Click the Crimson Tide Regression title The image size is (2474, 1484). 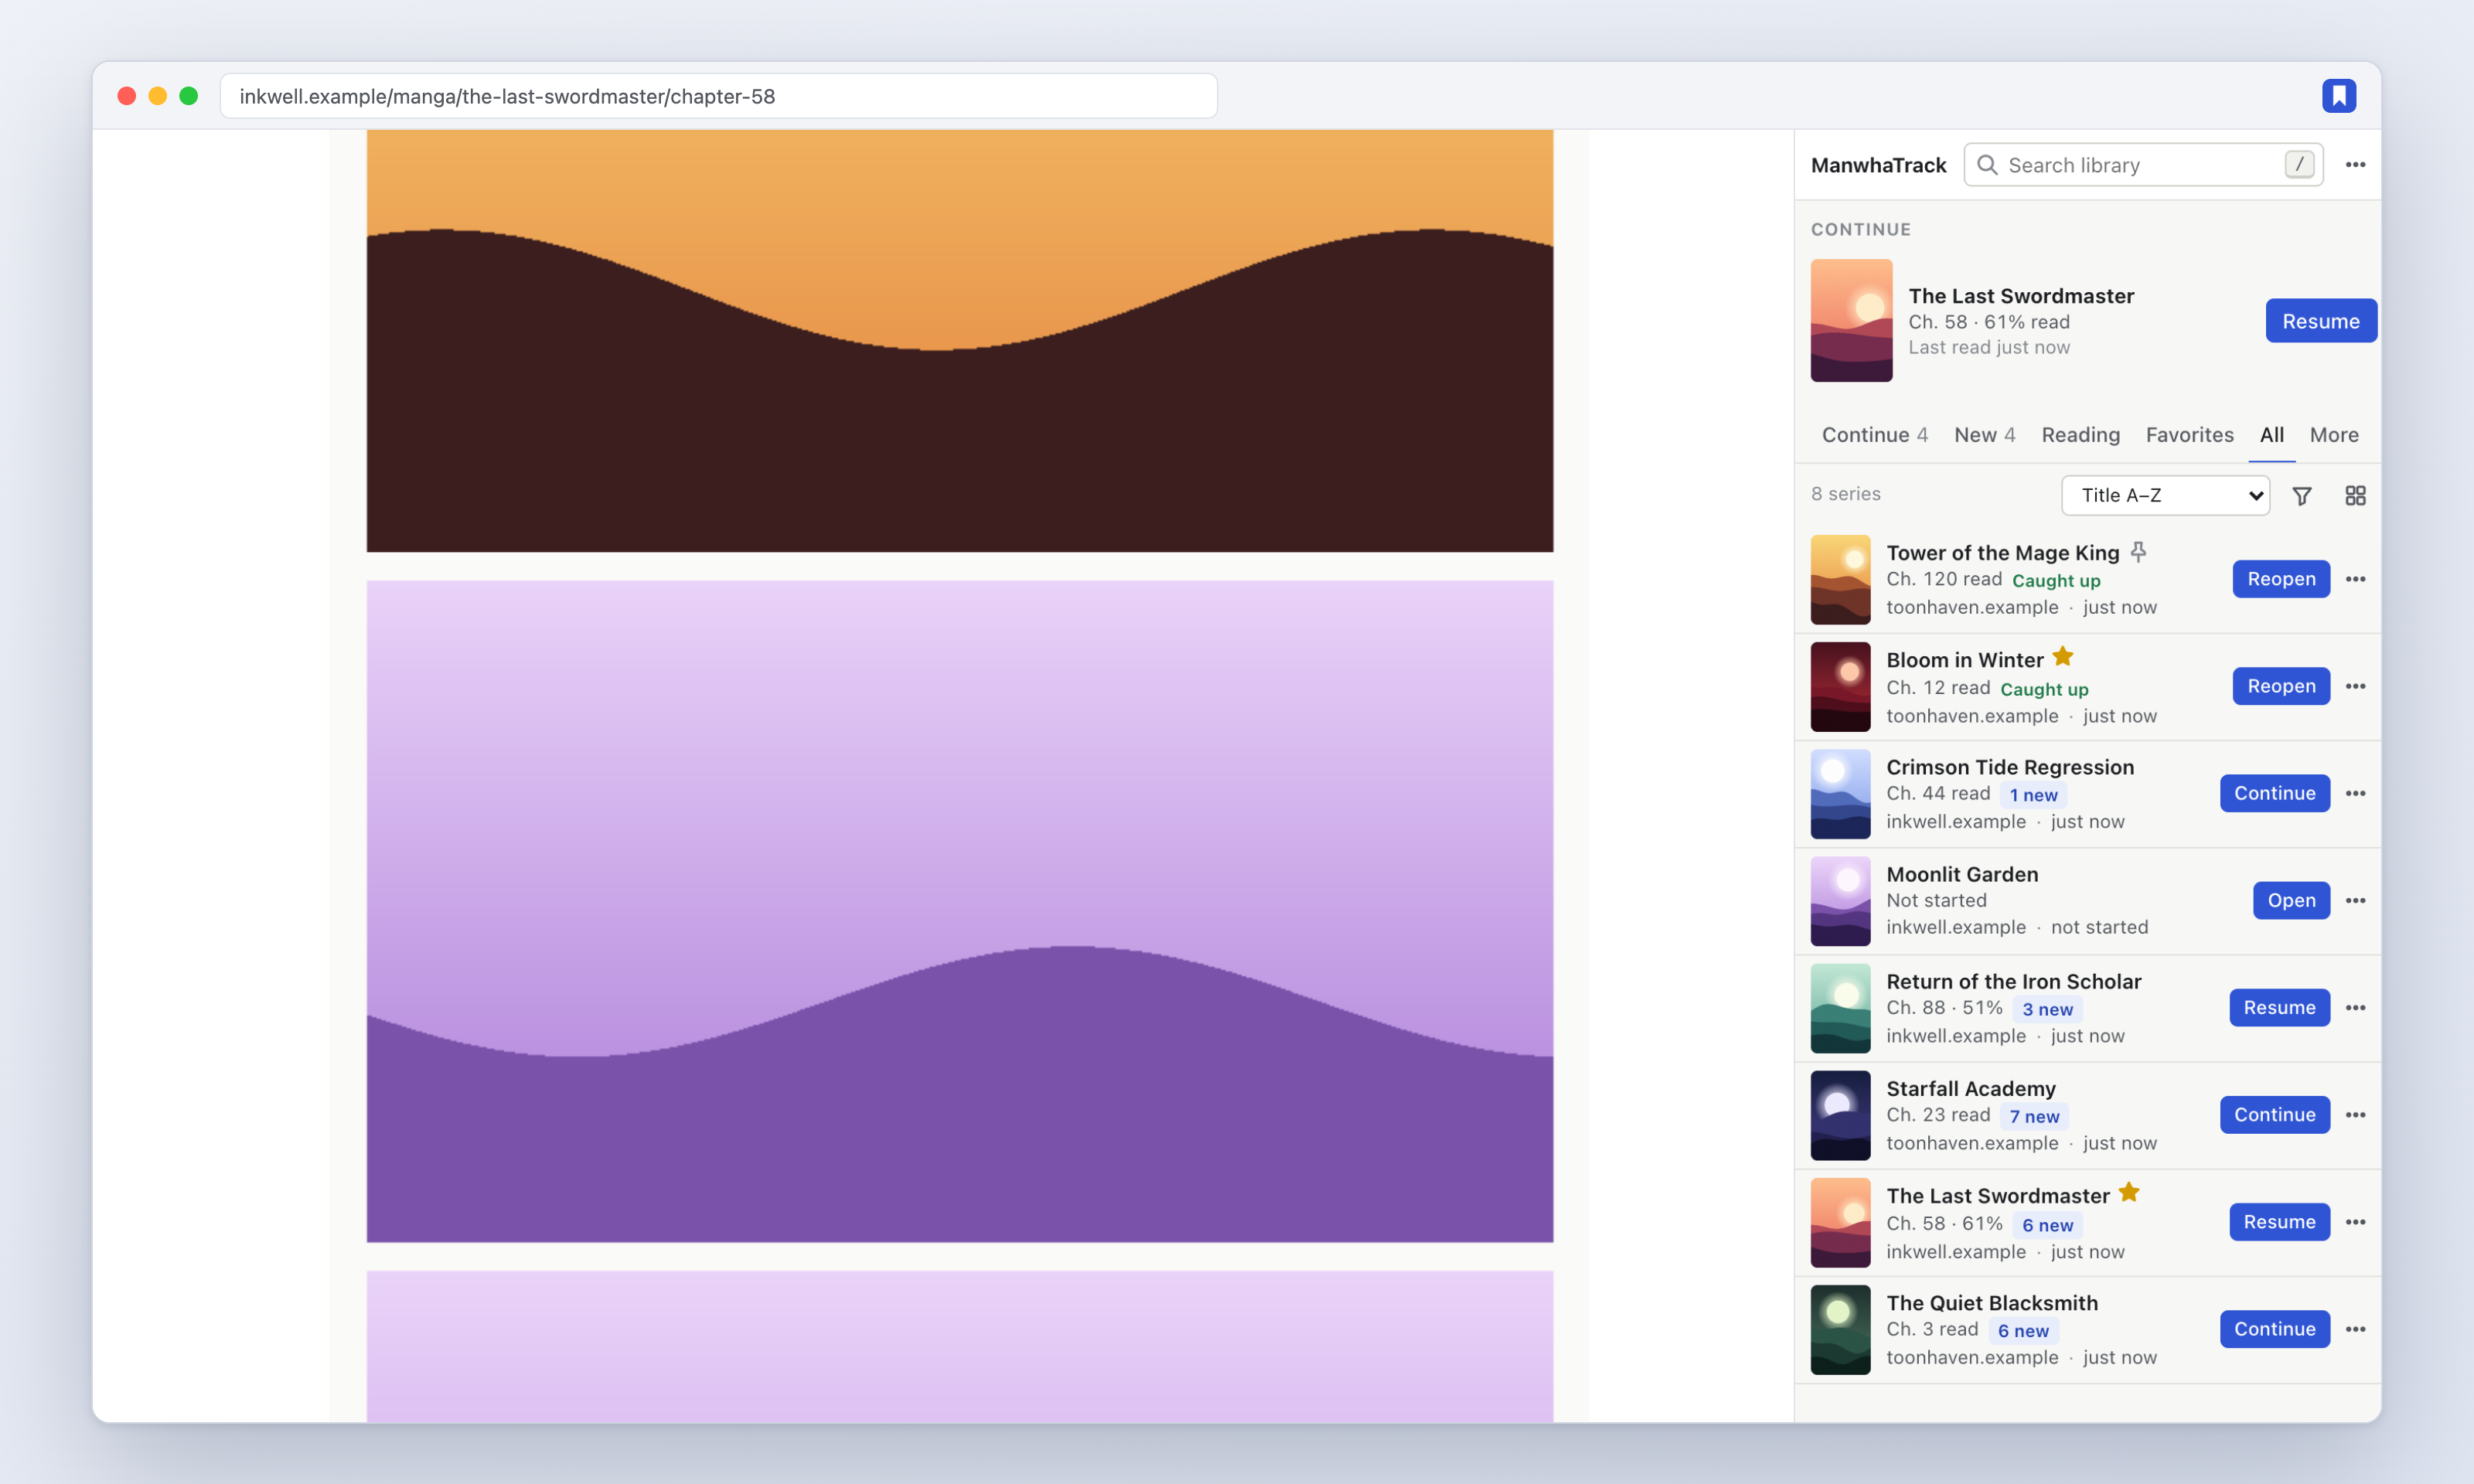tap(2010, 767)
